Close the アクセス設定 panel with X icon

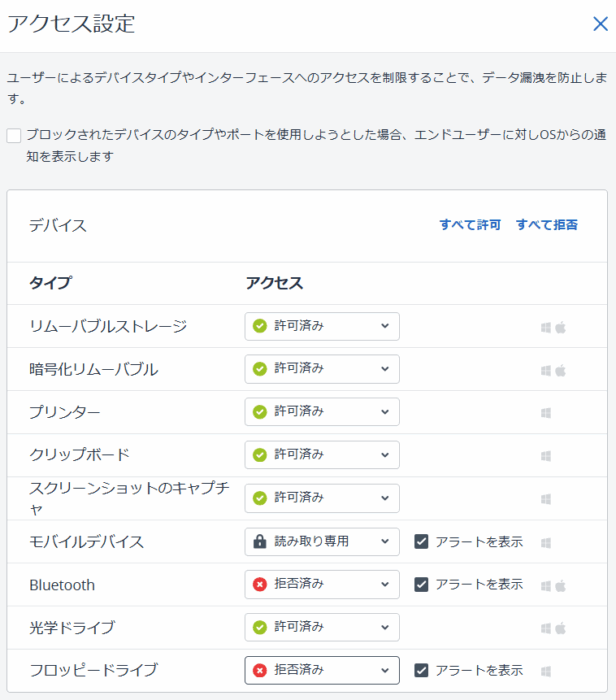pyautogui.click(x=600, y=25)
